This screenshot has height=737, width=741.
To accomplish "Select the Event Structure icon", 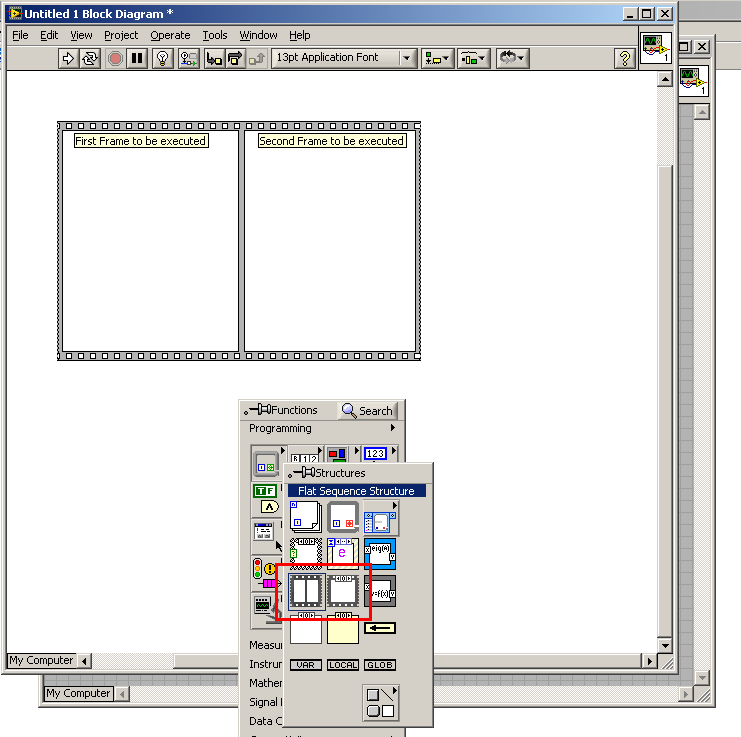I will 343,553.
